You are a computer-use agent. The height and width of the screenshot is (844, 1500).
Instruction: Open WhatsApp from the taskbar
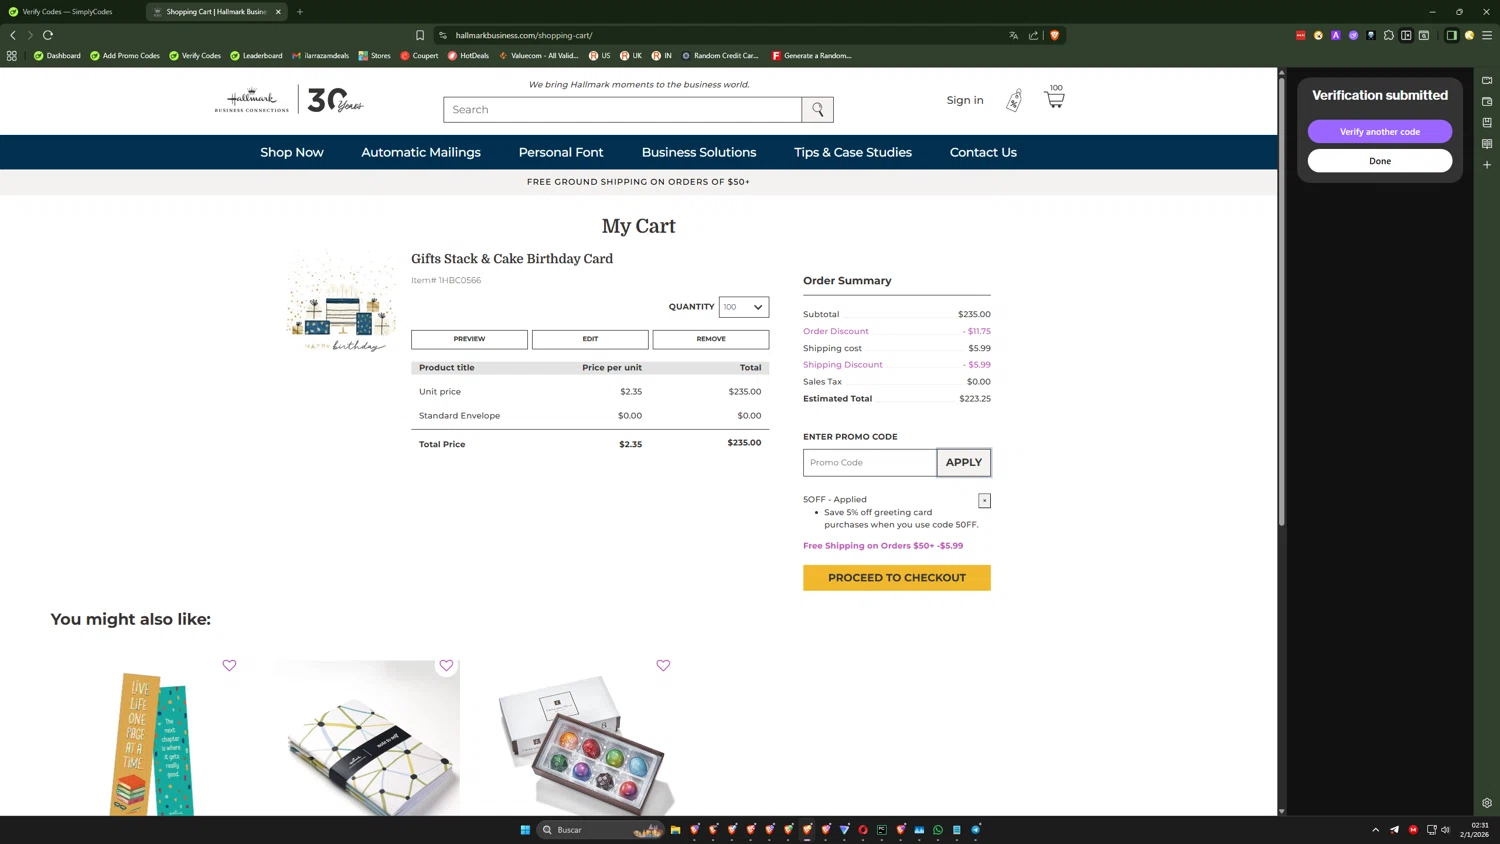[x=938, y=830]
